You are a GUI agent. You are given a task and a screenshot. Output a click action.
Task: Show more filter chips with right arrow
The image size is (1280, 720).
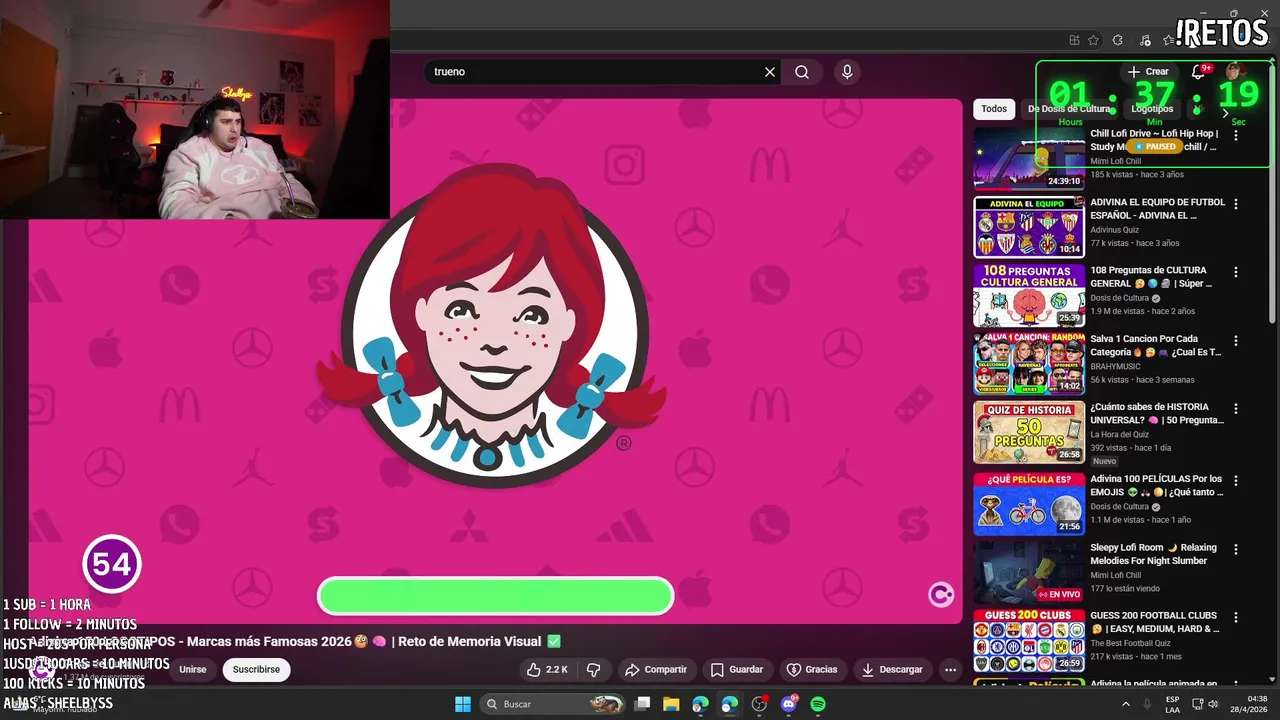pyautogui.click(x=1225, y=113)
